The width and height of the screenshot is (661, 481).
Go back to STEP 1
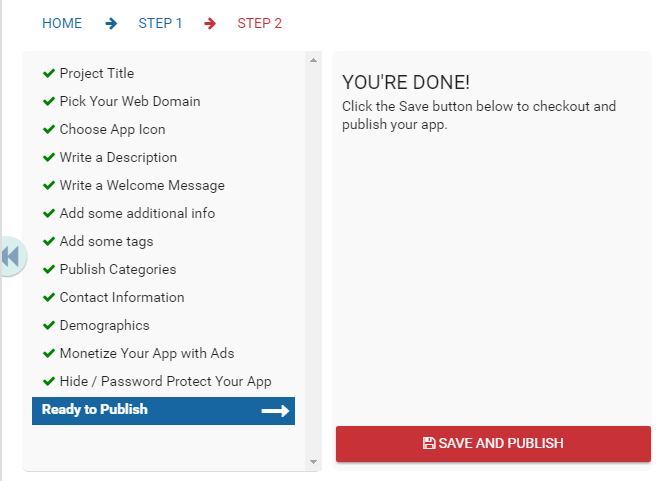click(x=160, y=23)
